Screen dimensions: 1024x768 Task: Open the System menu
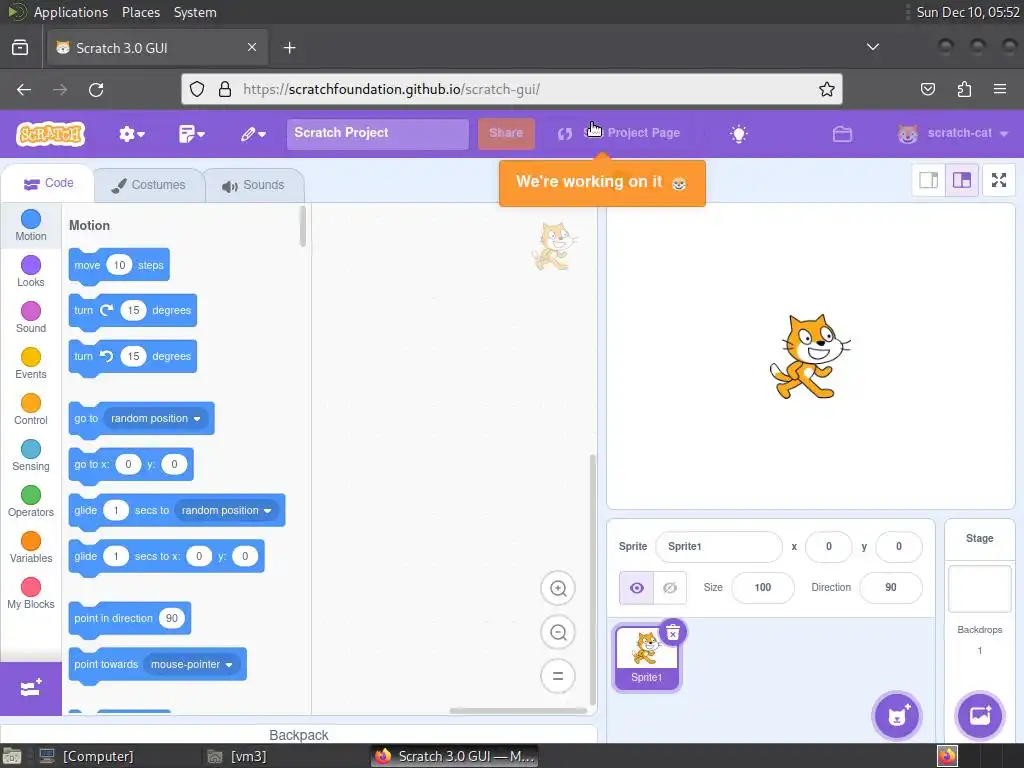tap(195, 12)
